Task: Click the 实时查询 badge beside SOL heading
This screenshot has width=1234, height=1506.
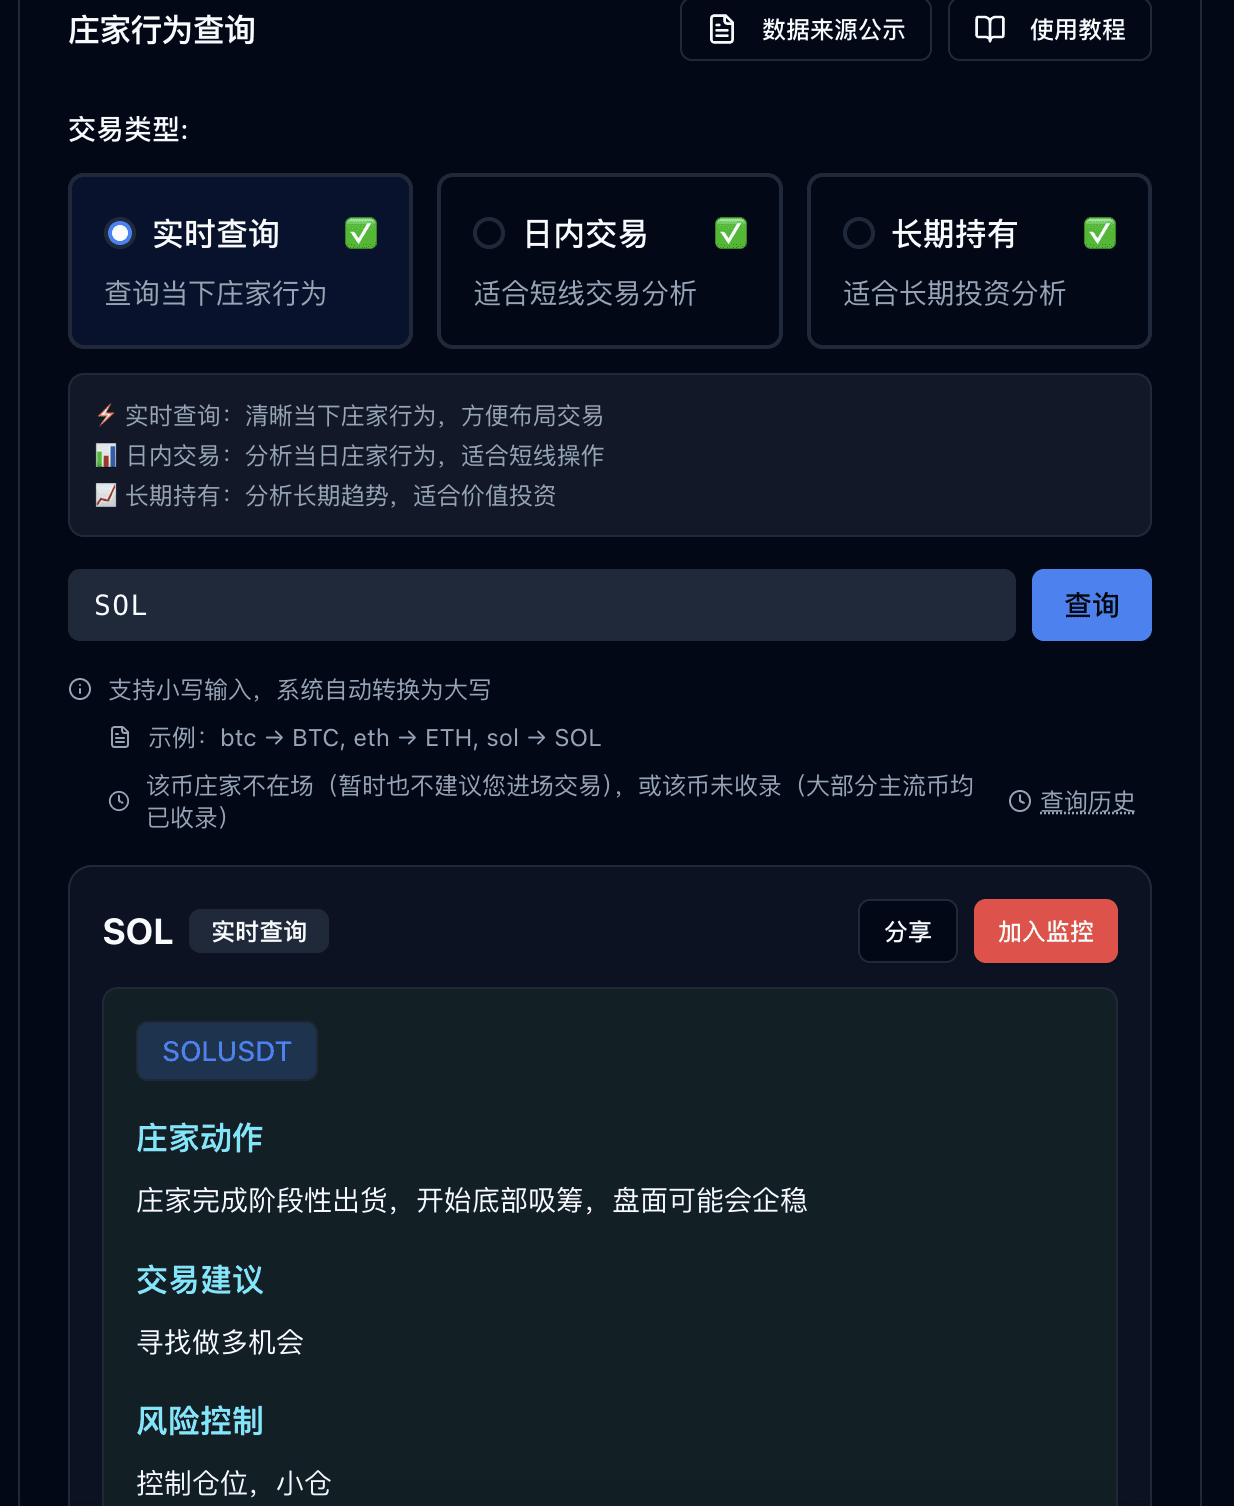Action: [x=259, y=931]
